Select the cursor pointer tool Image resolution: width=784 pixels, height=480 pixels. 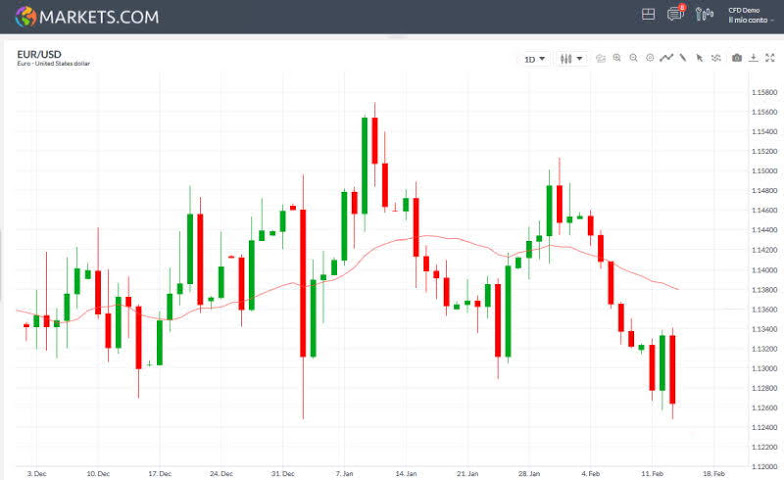pyautogui.click(x=699, y=58)
